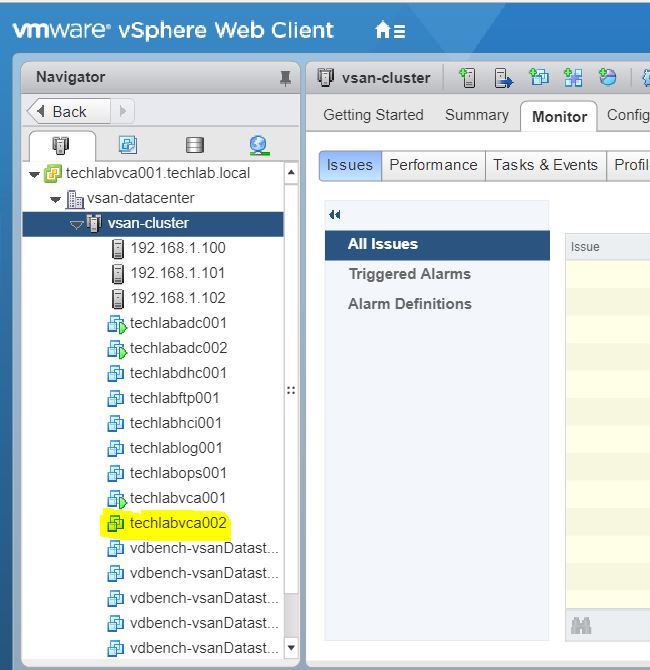Click host icon for 192.168.1.100
This screenshot has height=670, width=650.
[x=118, y=249]
